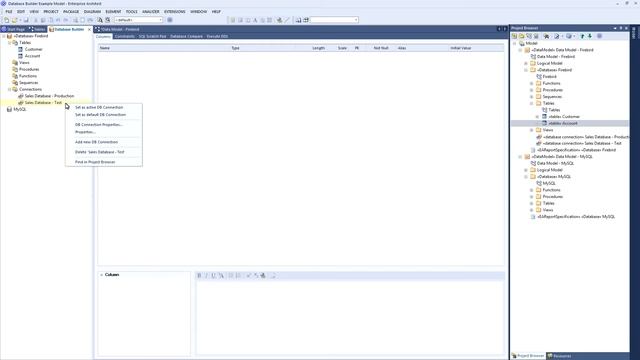Open the FILE menu
The image size is (640, 360).
click(x=9, y=11)
